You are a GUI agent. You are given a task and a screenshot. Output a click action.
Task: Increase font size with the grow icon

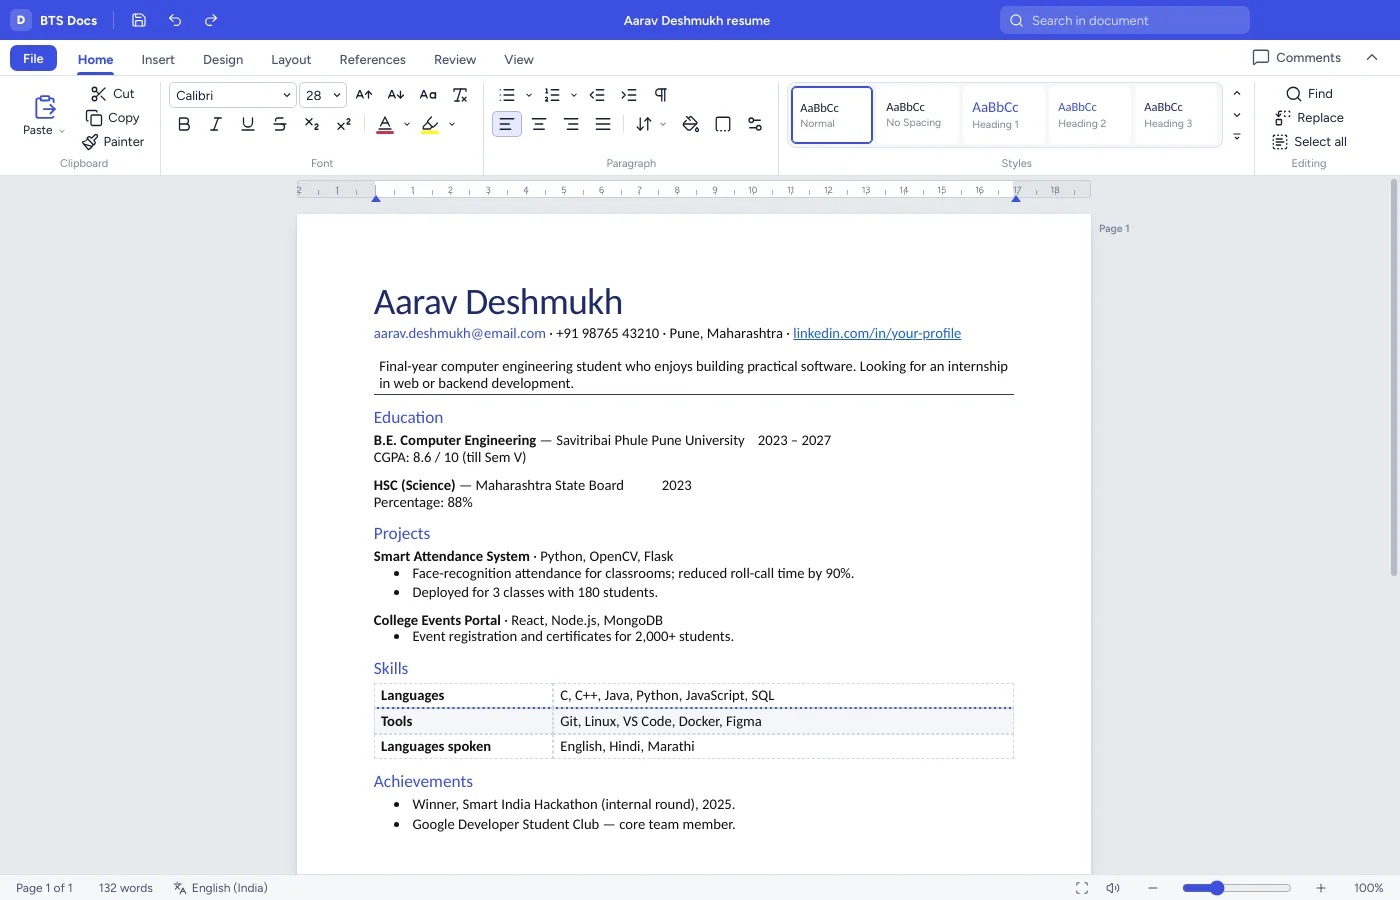(364, 95)
